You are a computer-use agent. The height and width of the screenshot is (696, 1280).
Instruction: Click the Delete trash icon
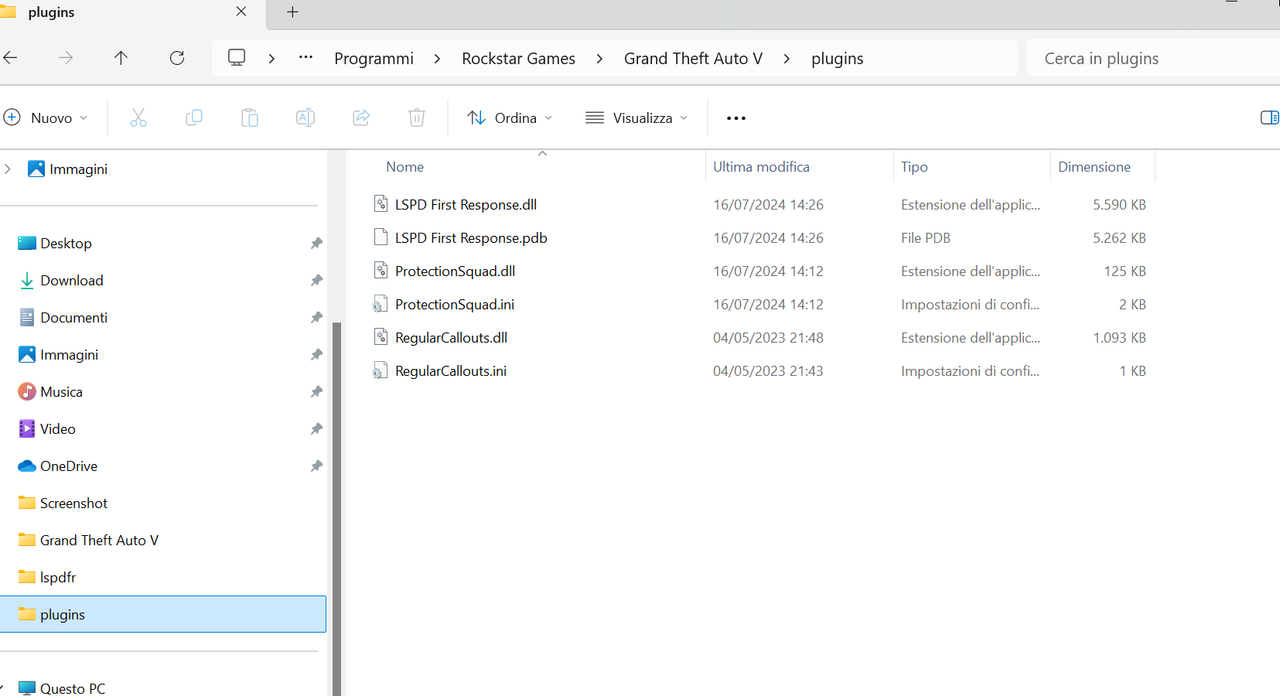click(417, 118)
